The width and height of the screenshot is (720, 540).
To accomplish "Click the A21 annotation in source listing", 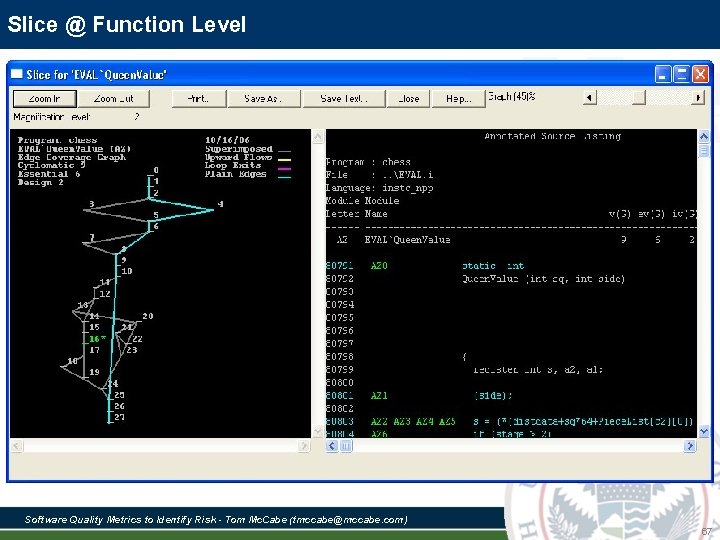I will pos(379,395).
